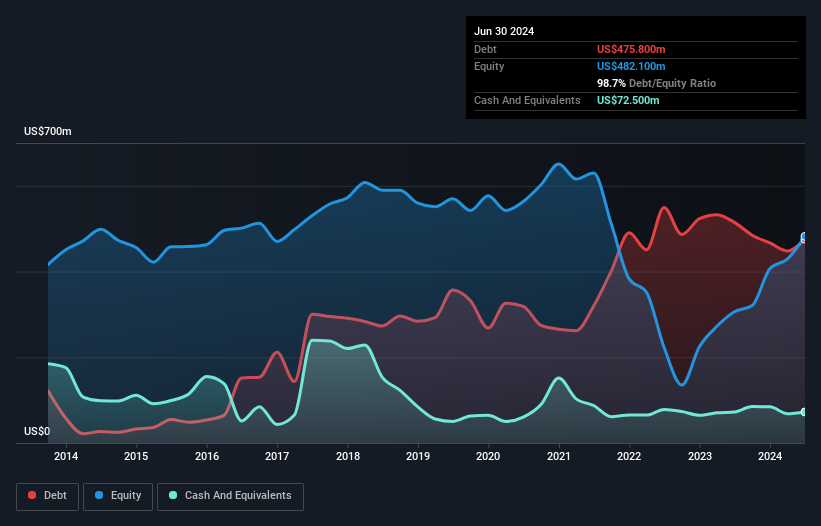Click the red Debt legend dot

click(32, 495)
